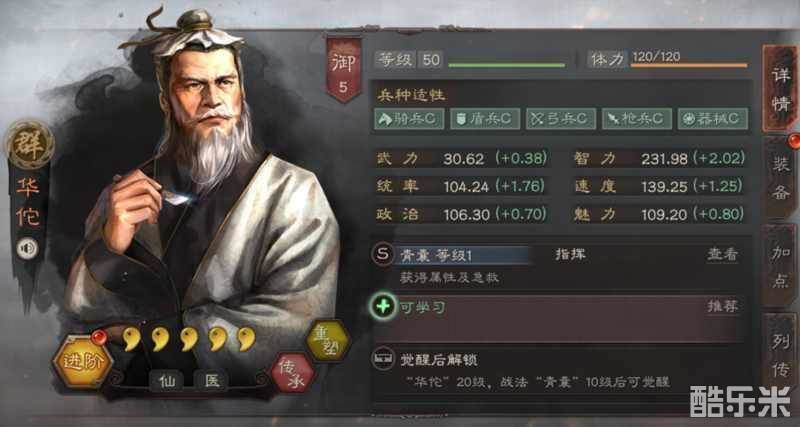Click 推荐 in the learnable skill row
This screenshot has height=427, width=800.
[x=722, y=306]
